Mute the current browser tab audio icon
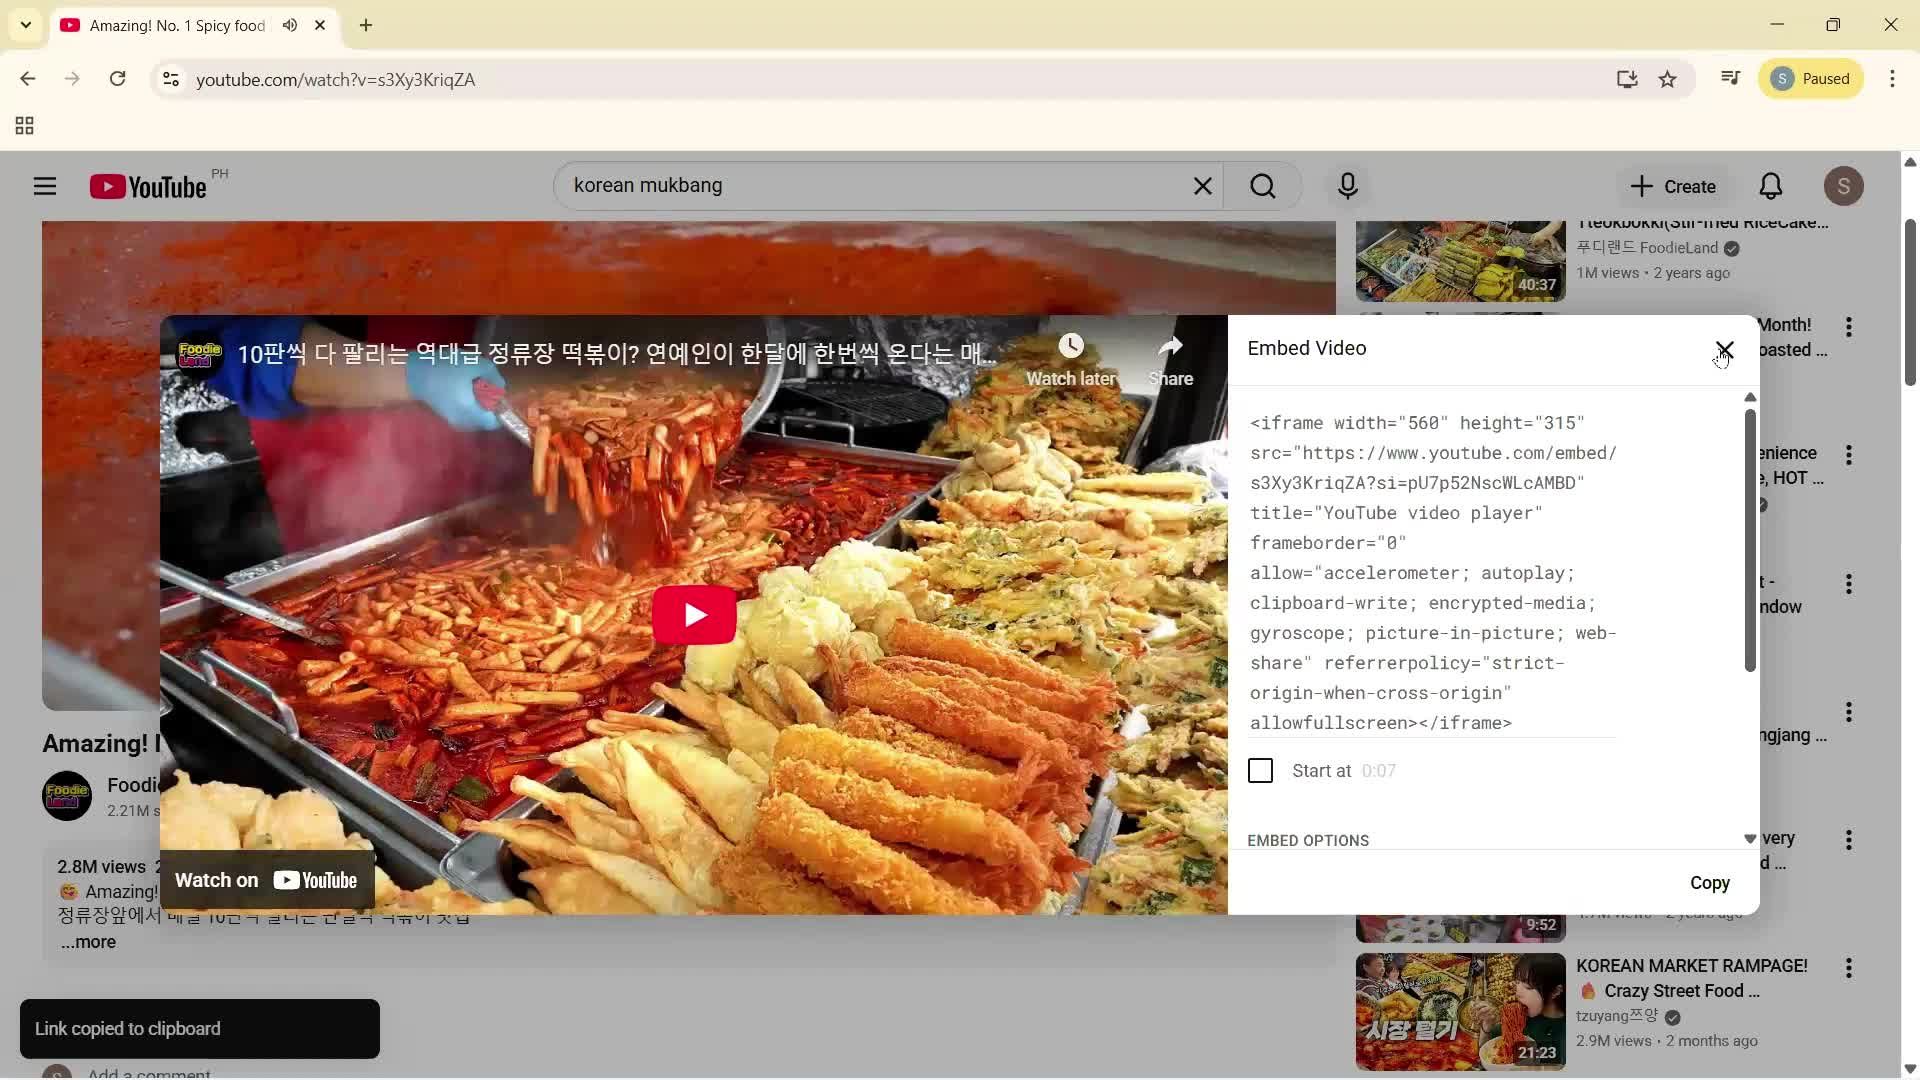 289,25
